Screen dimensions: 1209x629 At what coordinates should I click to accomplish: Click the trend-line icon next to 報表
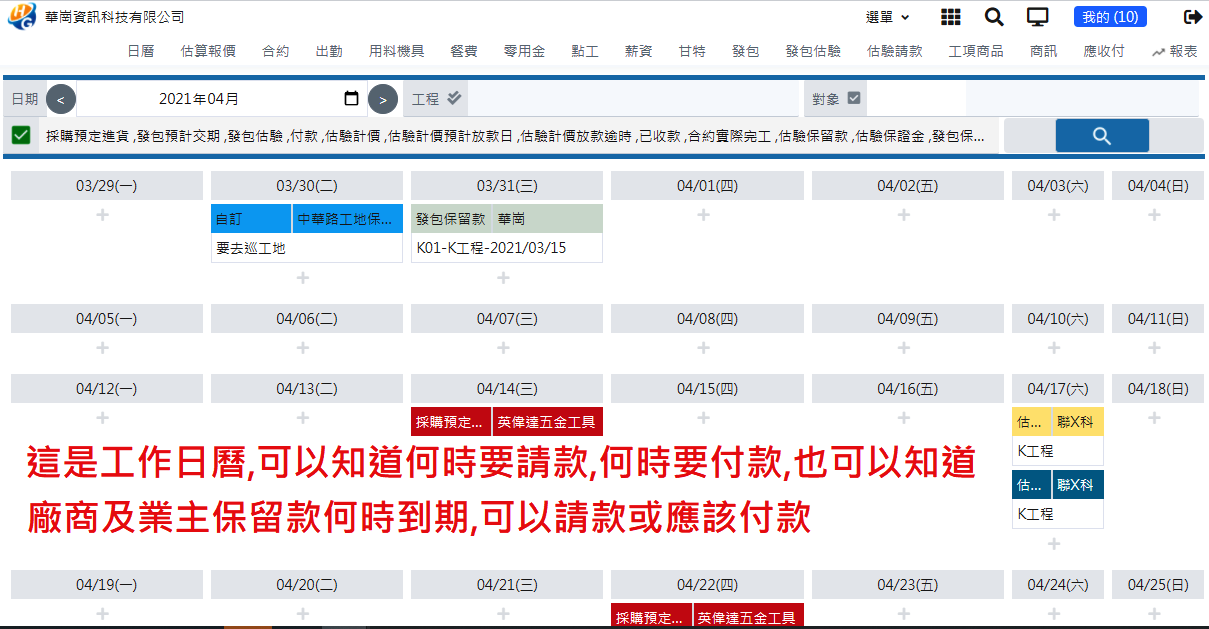pyautogui.click(x=1157, y=51)
